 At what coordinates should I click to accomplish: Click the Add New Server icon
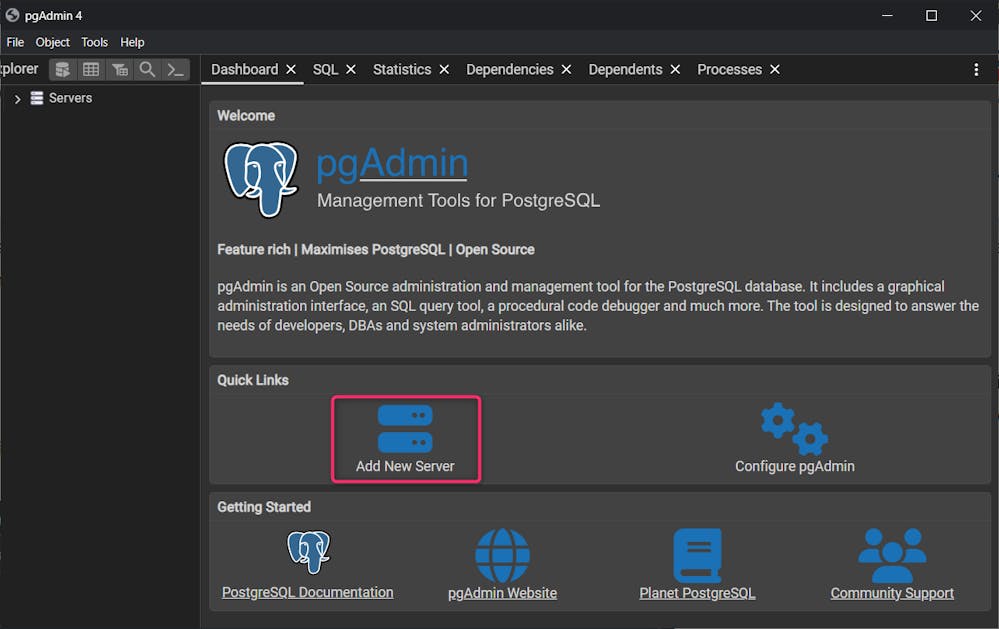[405, 428]
